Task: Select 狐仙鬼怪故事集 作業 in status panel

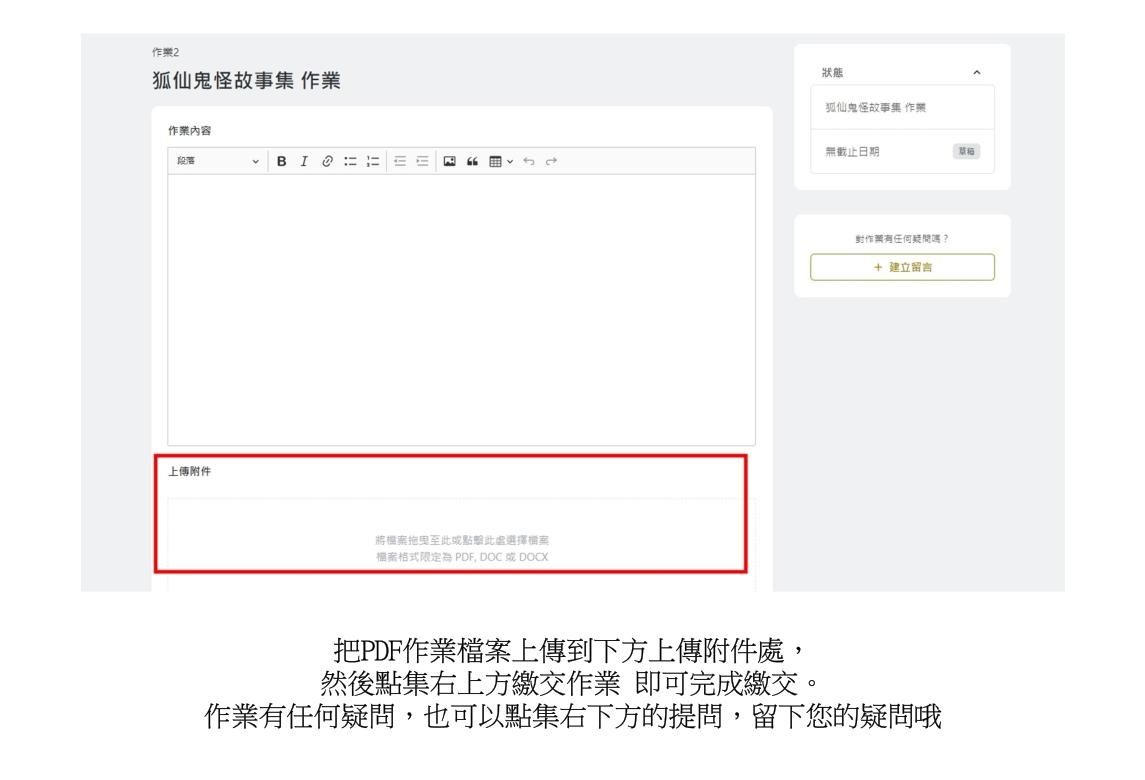Action: [x=868, y=108]
